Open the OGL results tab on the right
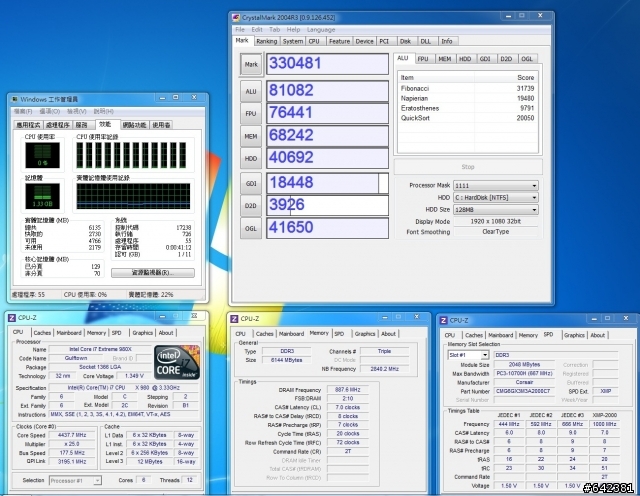This screenshot has width=640, height=496. [527, 59]
